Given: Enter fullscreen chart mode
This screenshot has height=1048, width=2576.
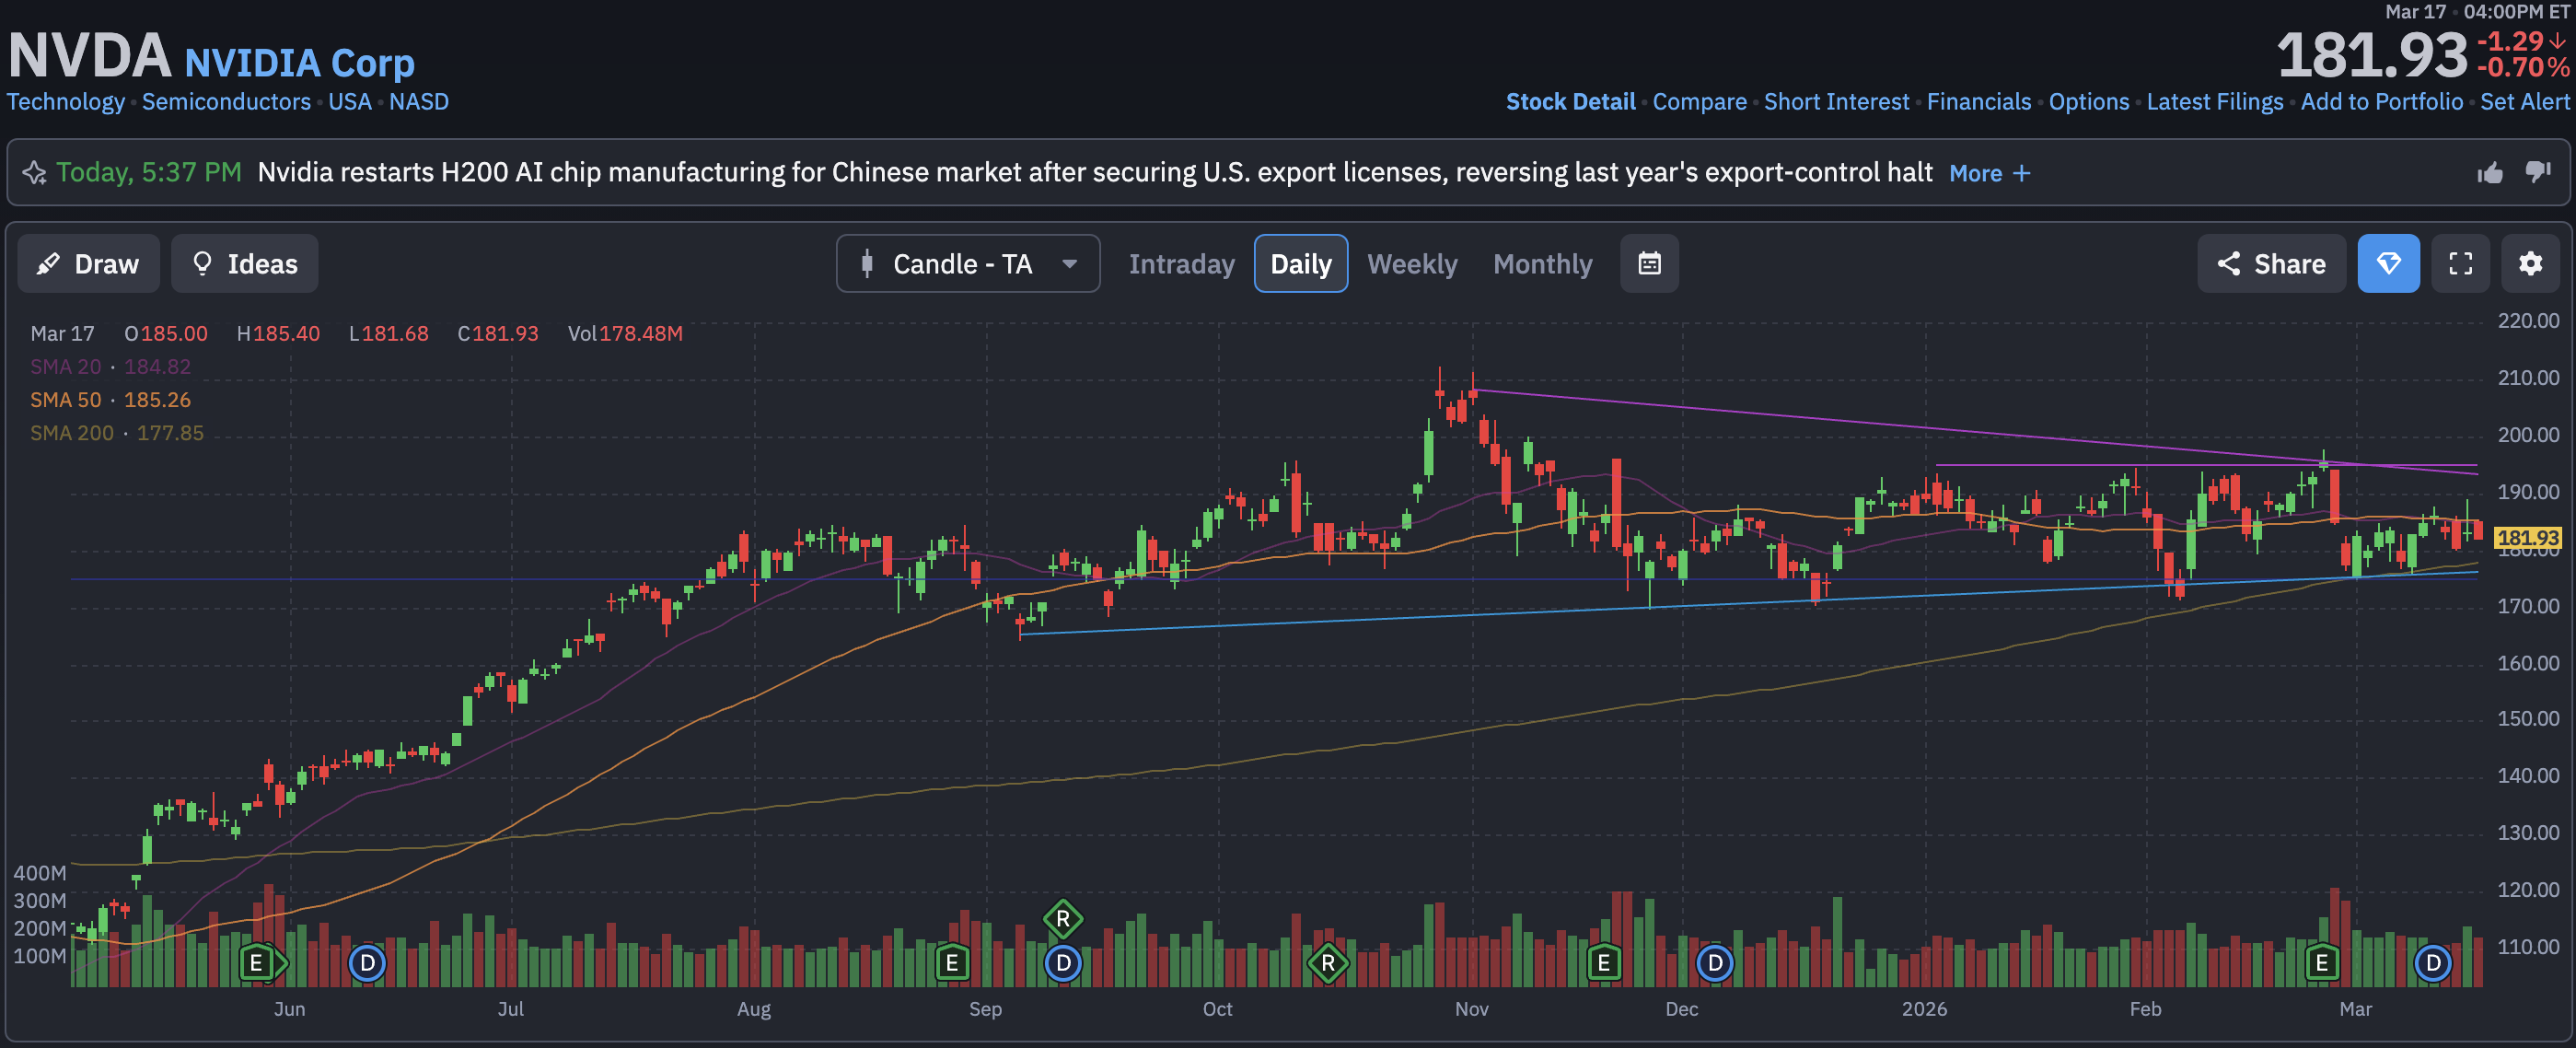Looking at the screenshot, I should click(x=2460, y=264).
